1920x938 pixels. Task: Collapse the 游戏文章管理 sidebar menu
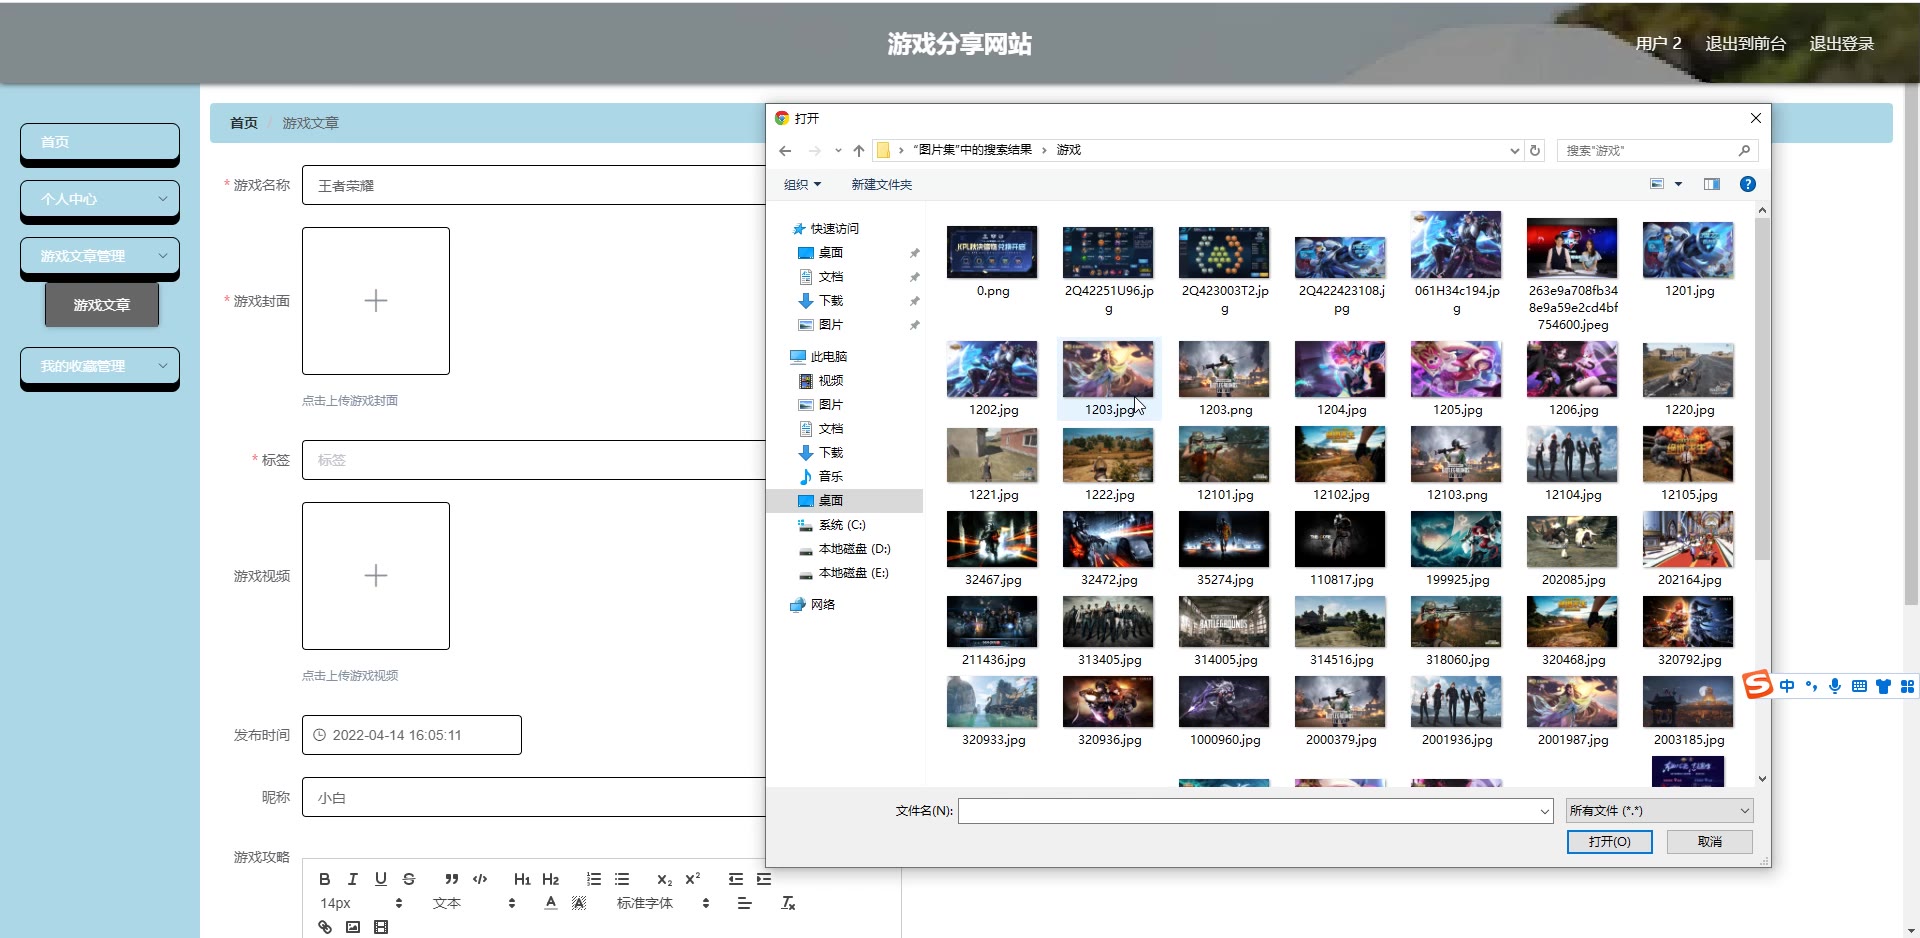(x=100, y=256)
